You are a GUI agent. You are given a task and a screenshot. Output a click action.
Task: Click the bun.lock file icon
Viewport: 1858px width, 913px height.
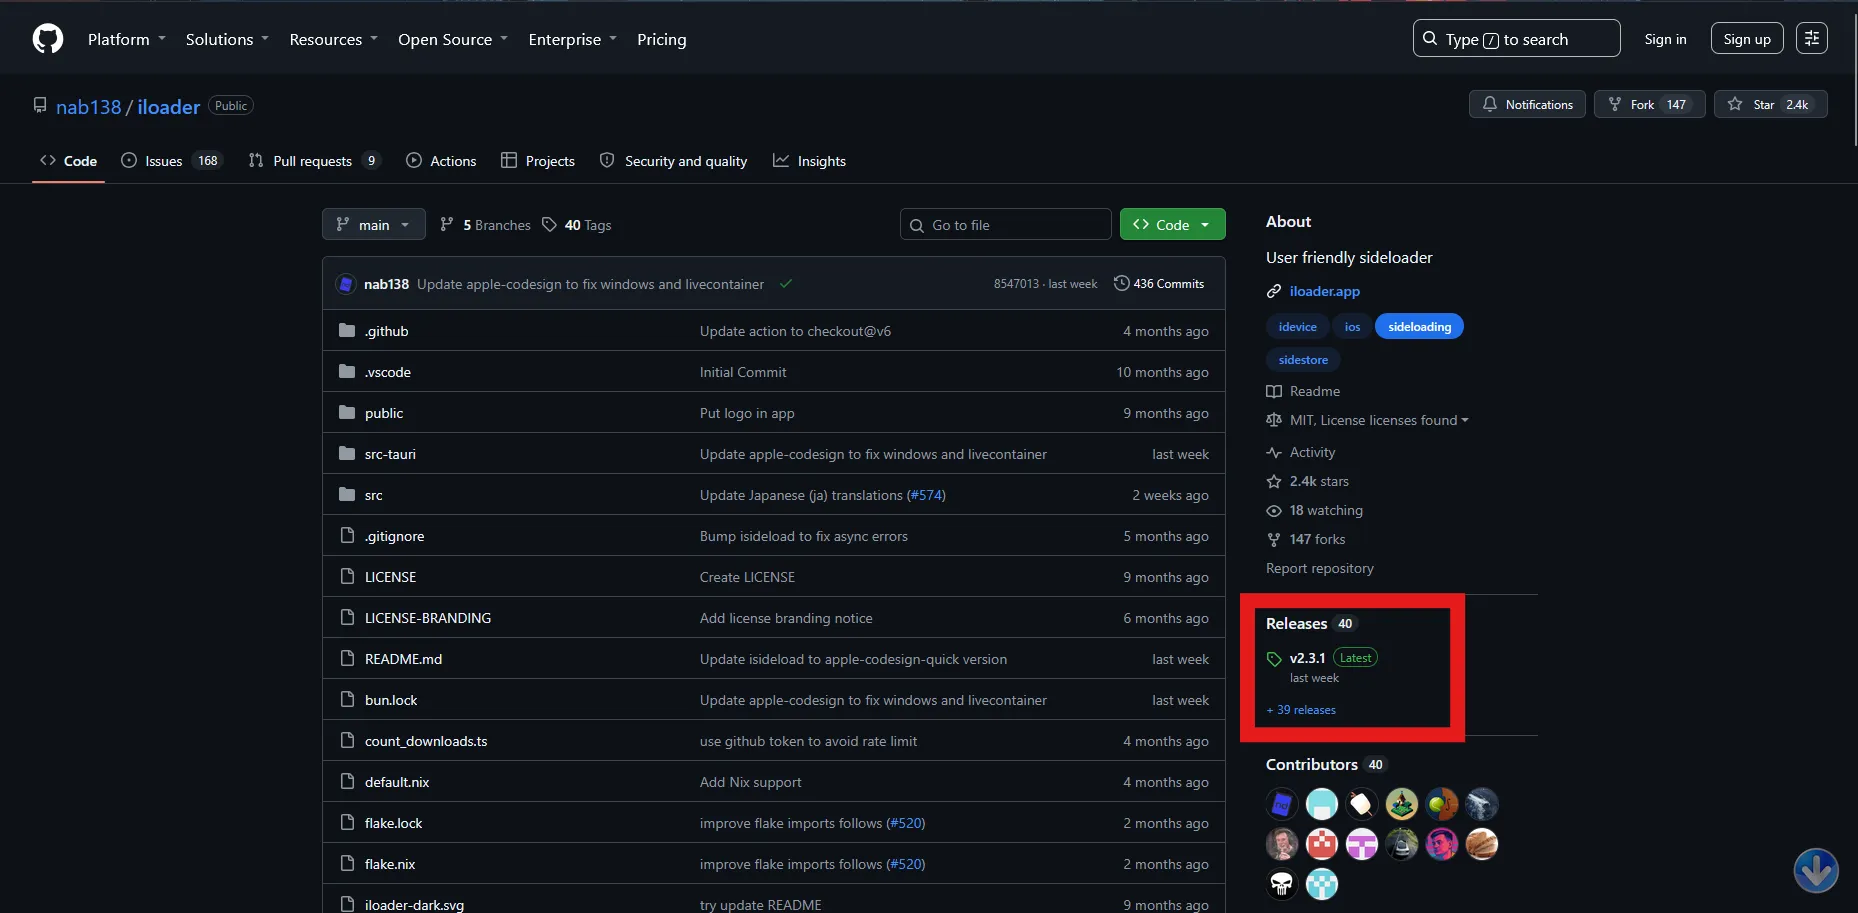point(347,700)
